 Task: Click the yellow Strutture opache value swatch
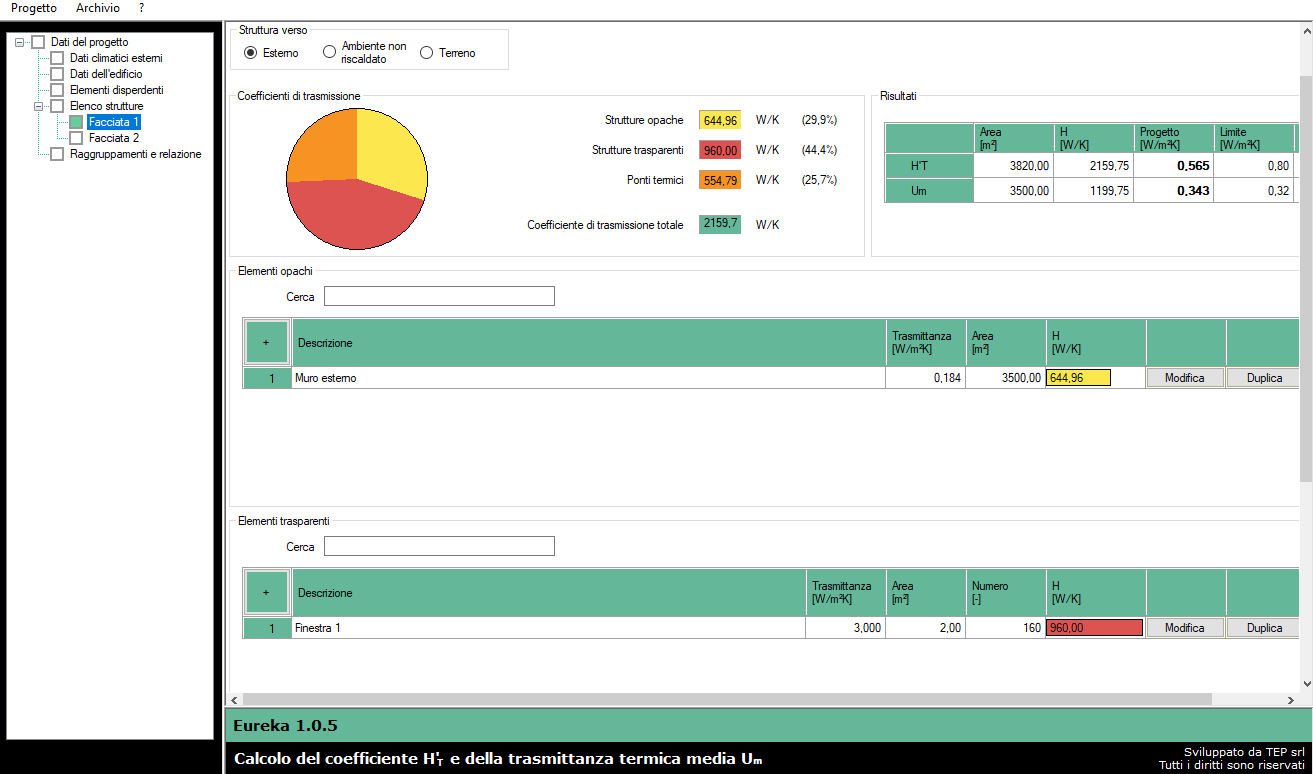click(x=720, y=120)
